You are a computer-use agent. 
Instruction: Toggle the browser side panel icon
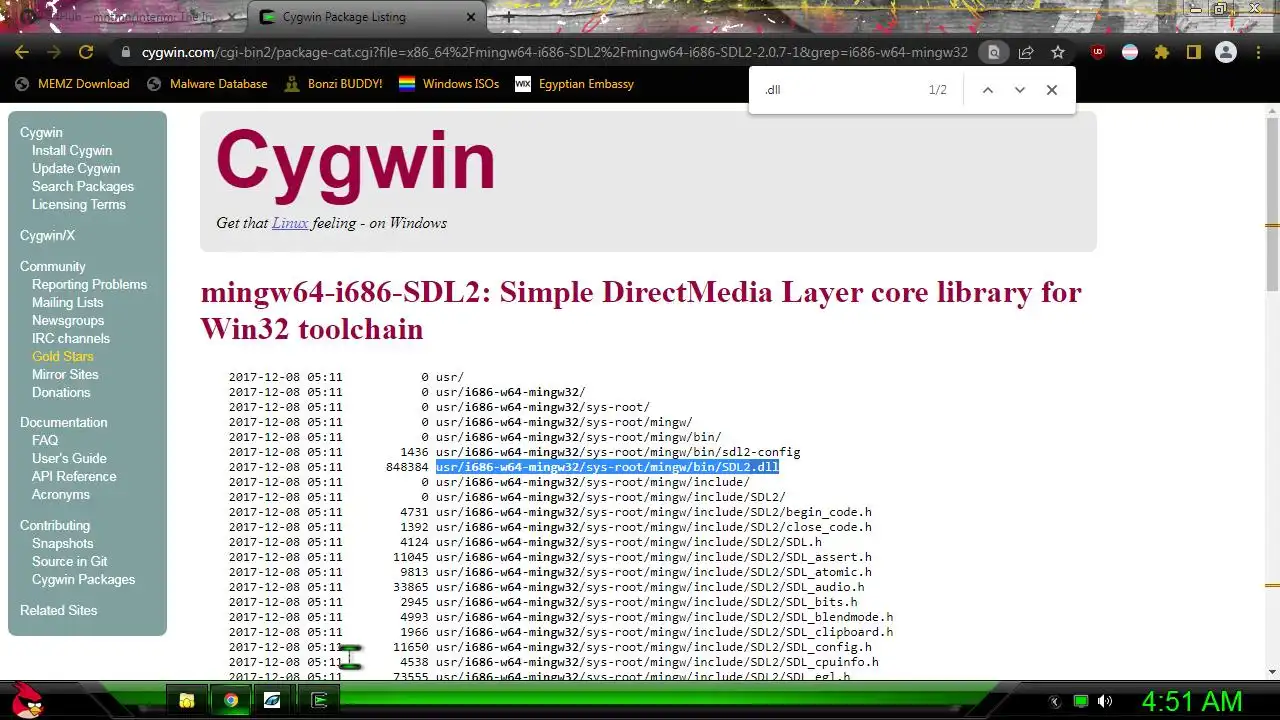coord(1194,52)
